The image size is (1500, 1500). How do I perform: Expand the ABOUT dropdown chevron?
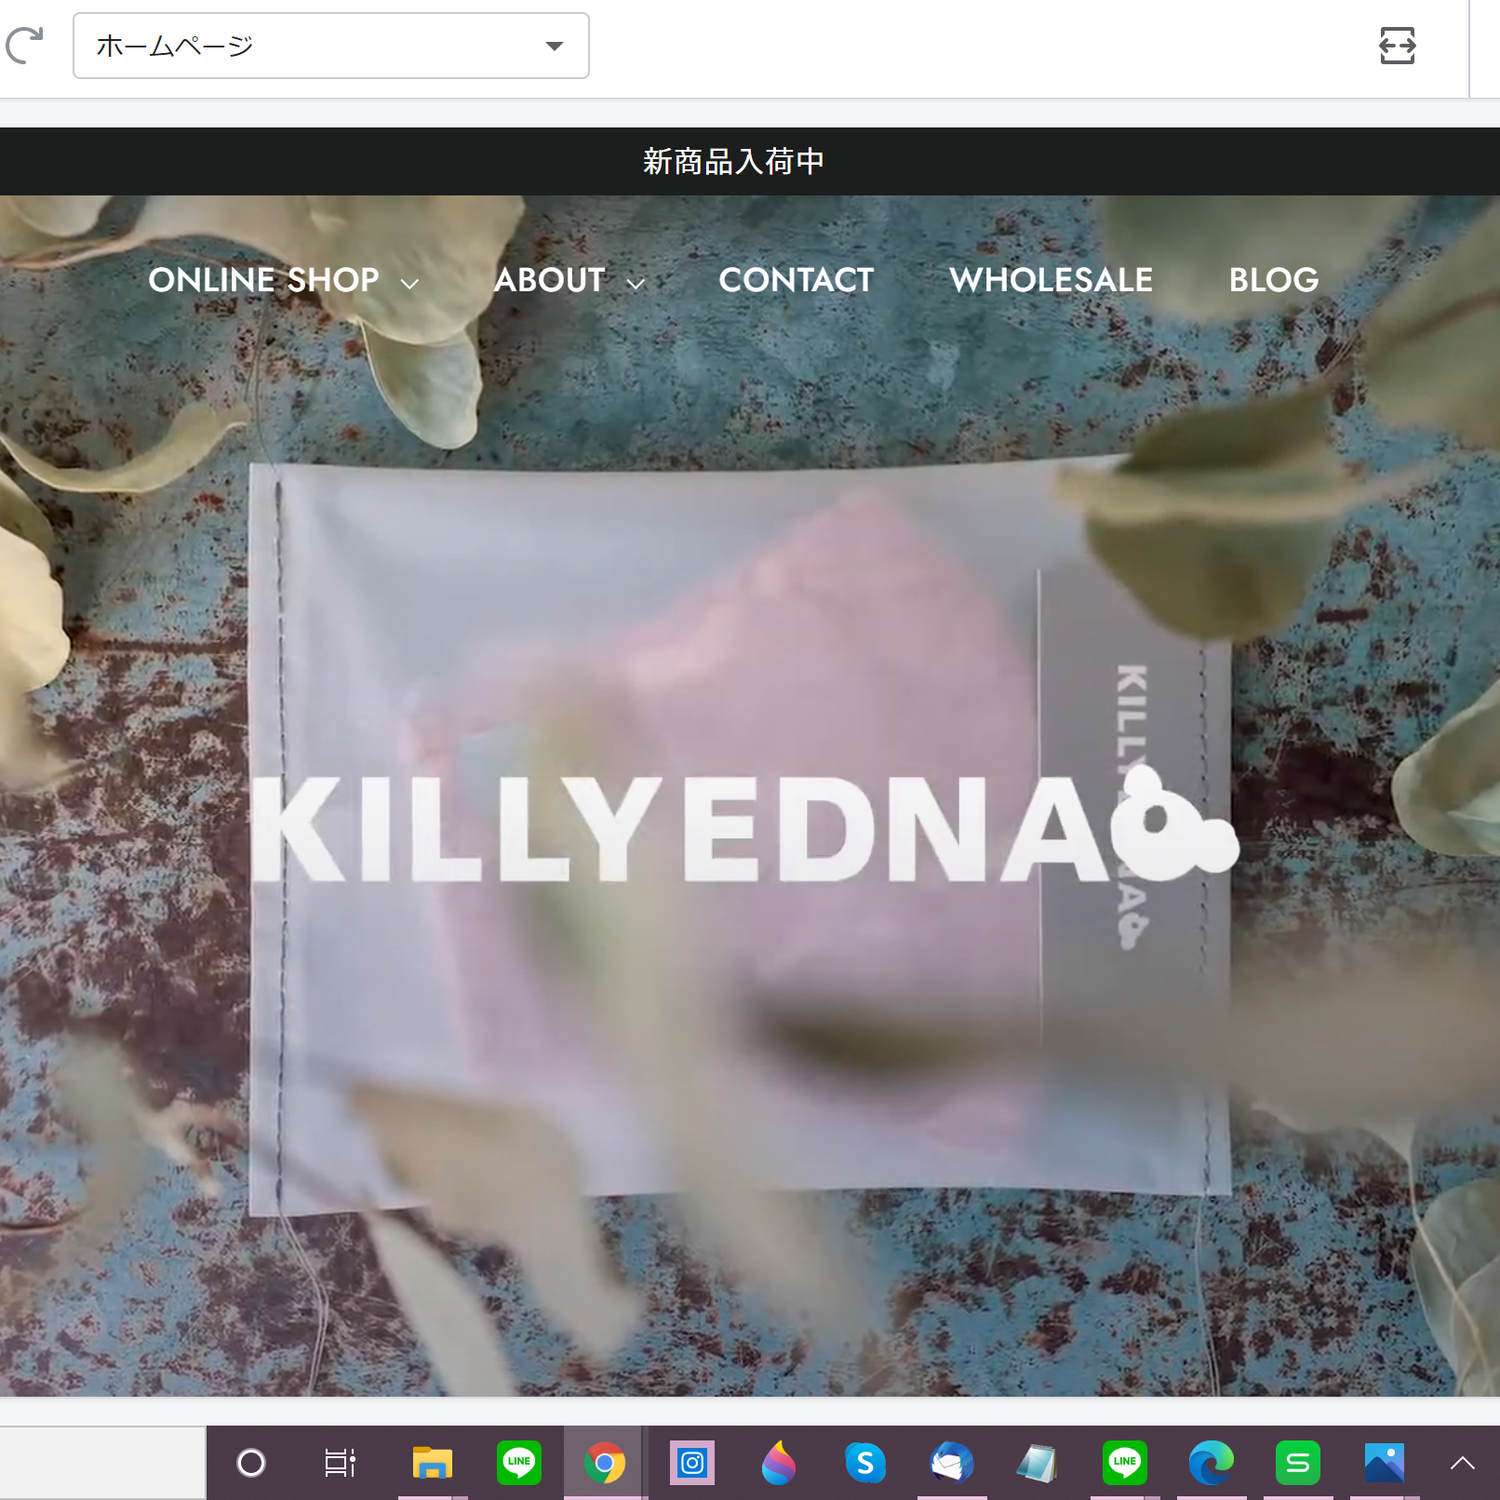[x=637, y=284]
